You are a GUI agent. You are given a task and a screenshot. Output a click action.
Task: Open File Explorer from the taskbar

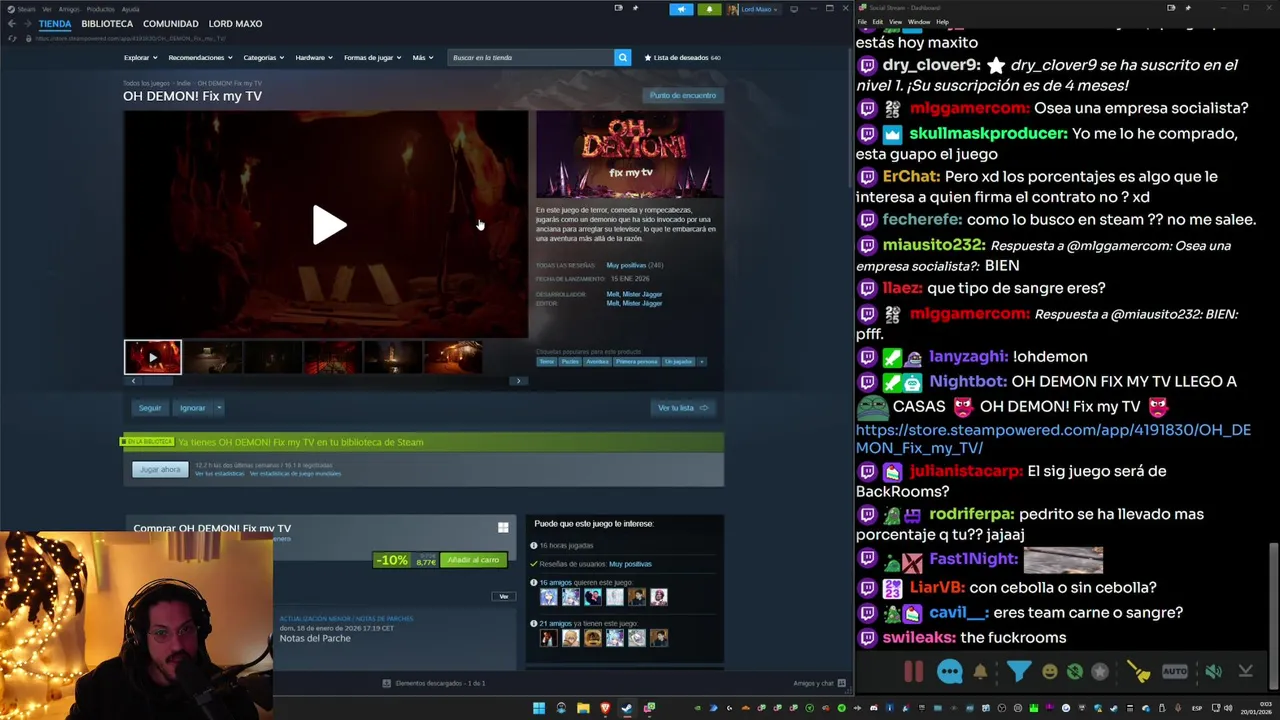pos(583,708)
